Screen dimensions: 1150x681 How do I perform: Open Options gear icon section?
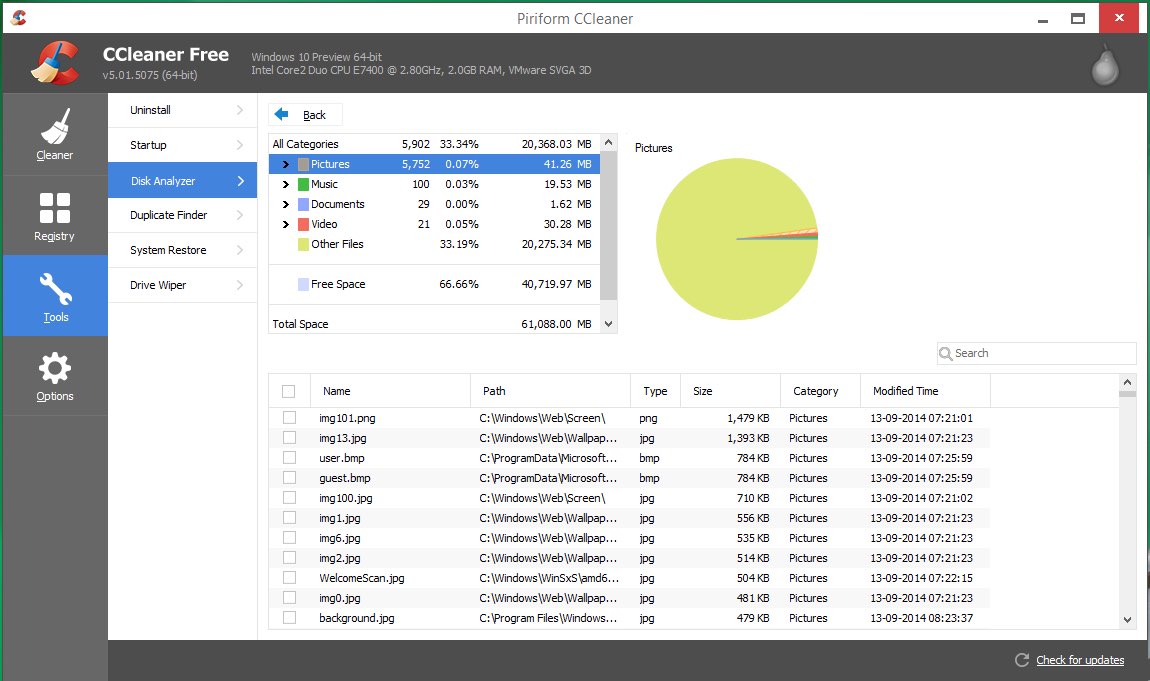pos(55,369)
